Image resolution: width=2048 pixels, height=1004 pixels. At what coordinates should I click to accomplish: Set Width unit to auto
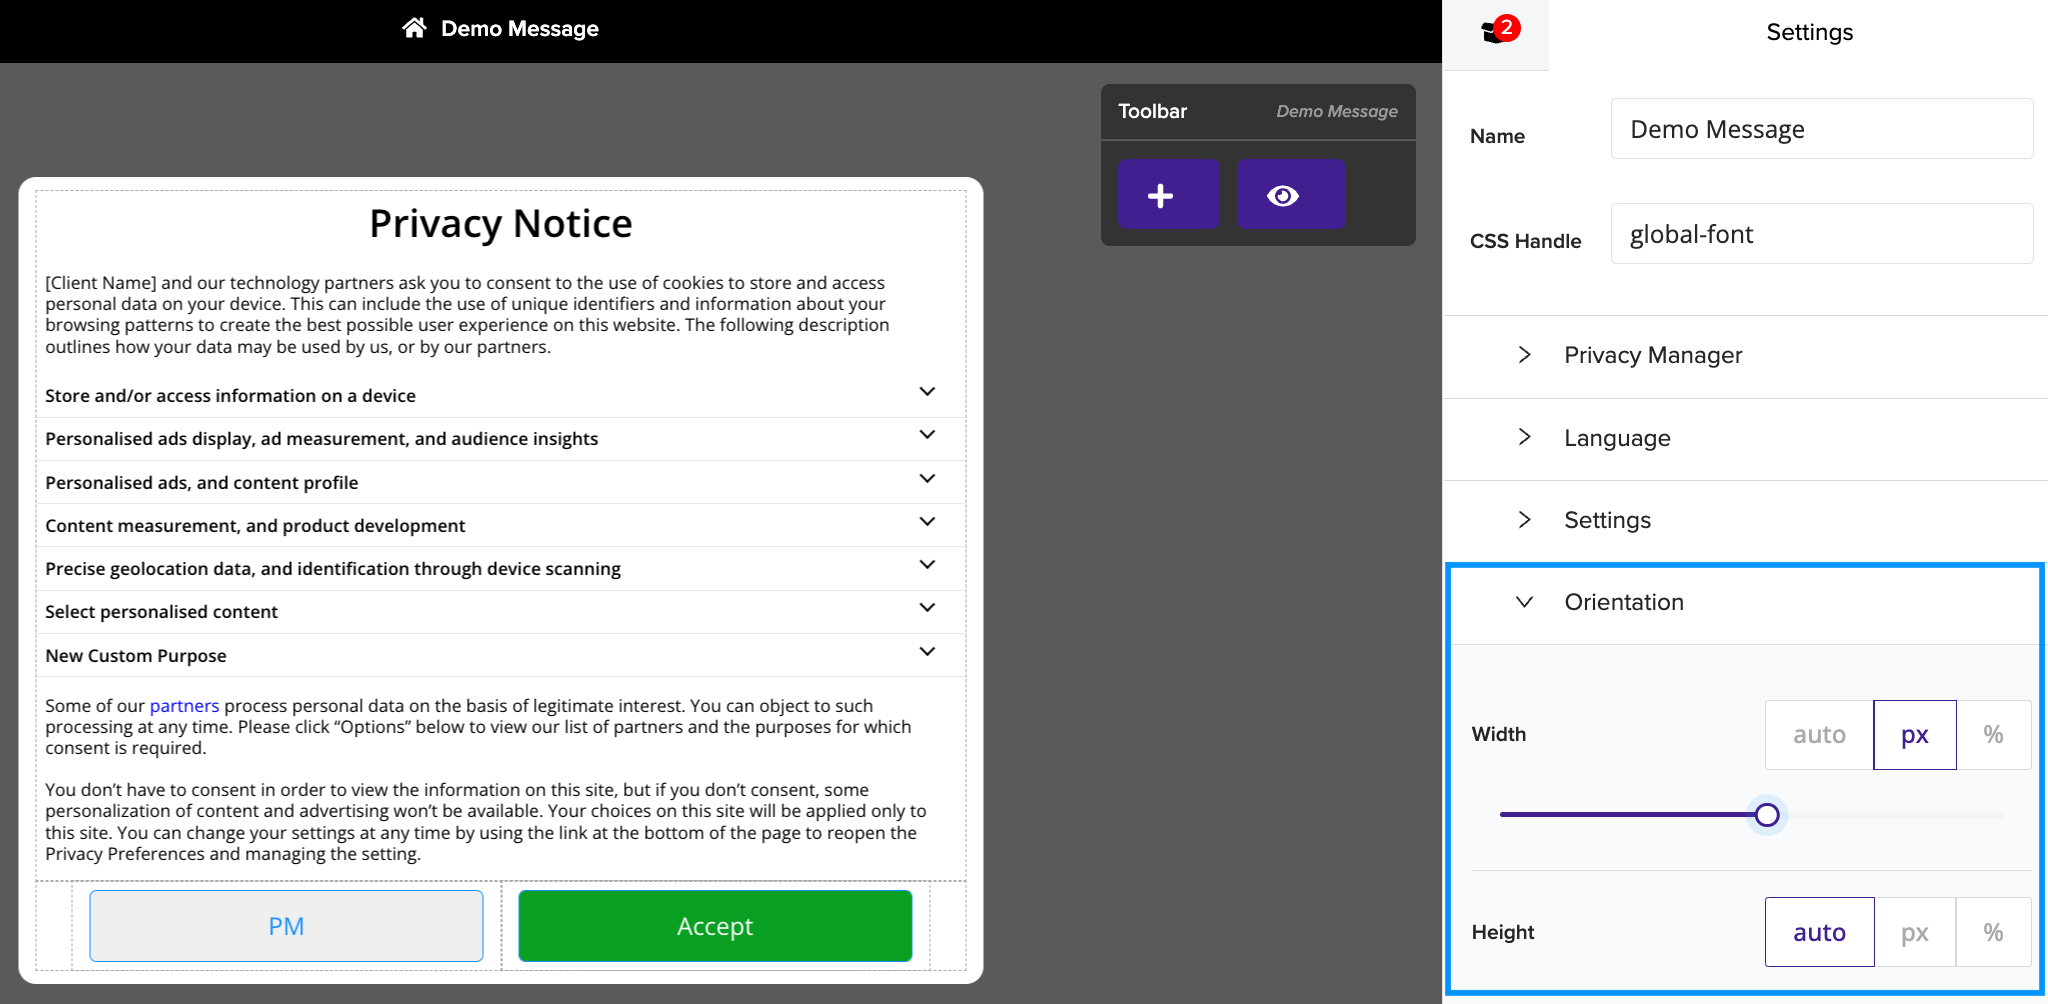pyautogui.click(x=1818, y=735)
